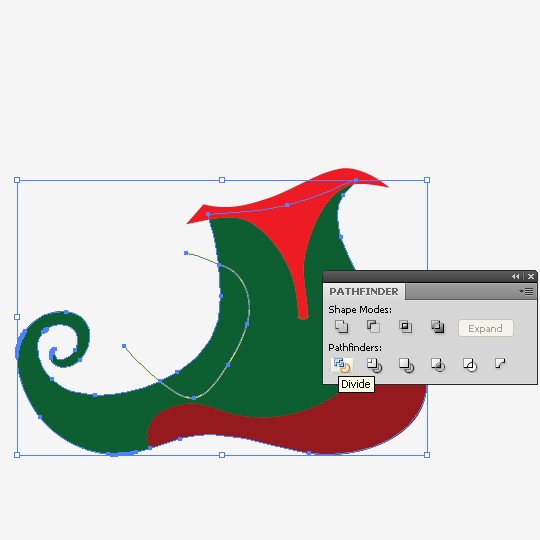Click the bottom-center bounding box handle

coord(222,455)
